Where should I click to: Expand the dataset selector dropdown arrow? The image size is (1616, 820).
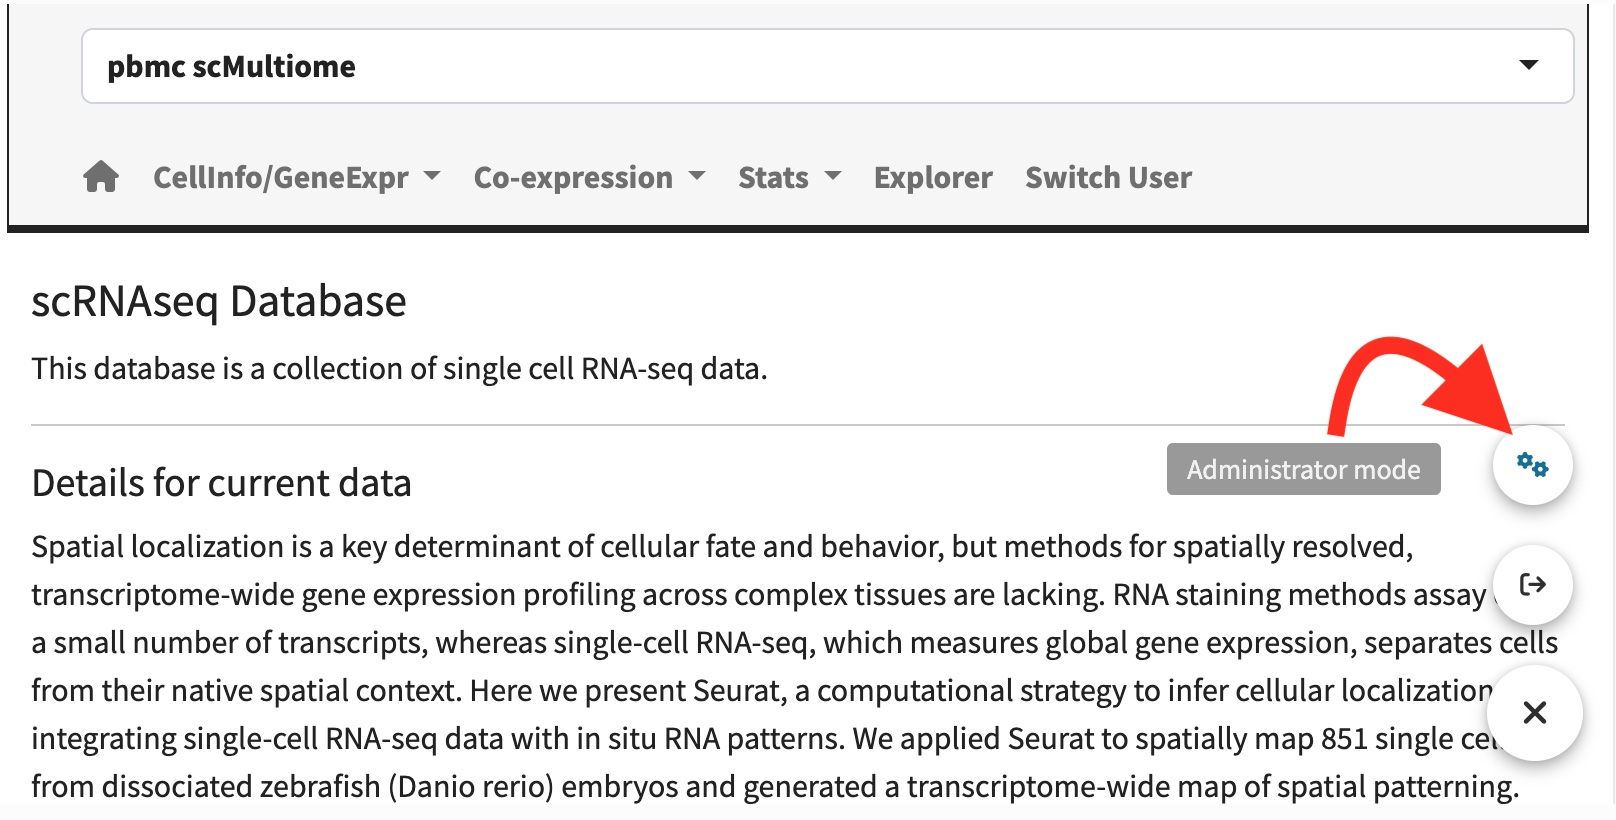tap(1528, 65)
